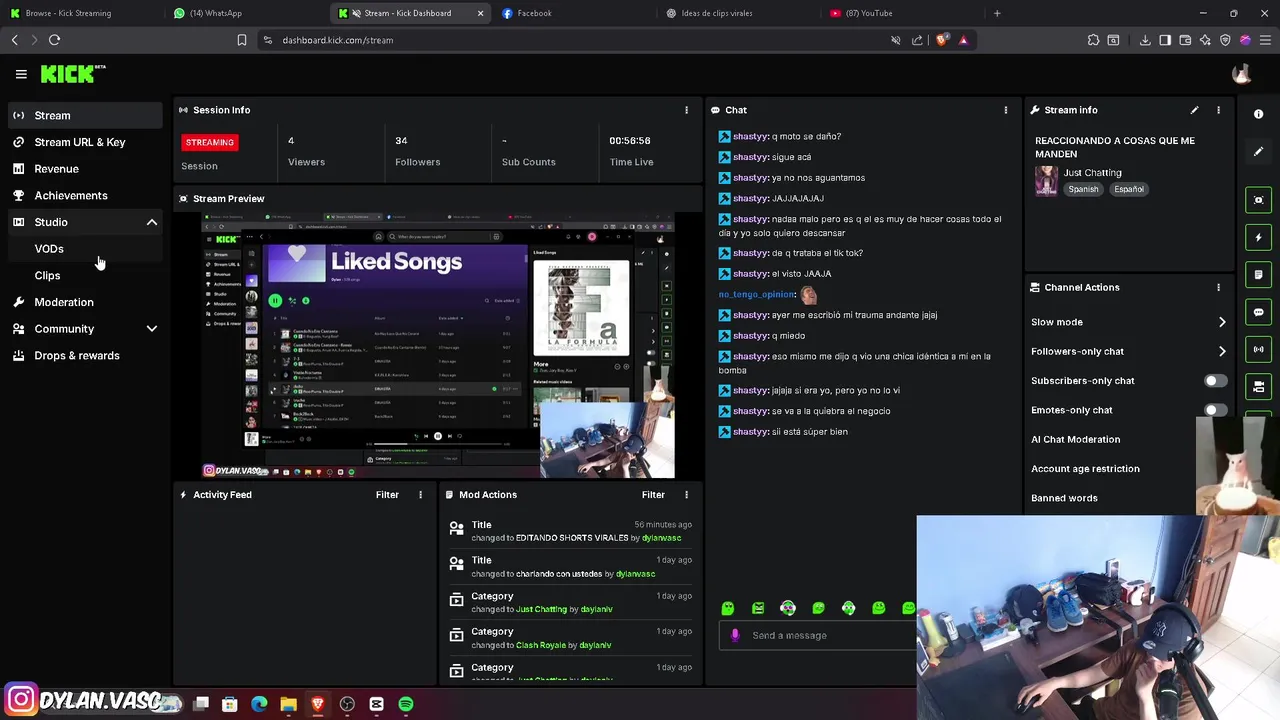1280x720 pixels.
Task: Open browser downloads icon
Action: [x=1145, y=40]
